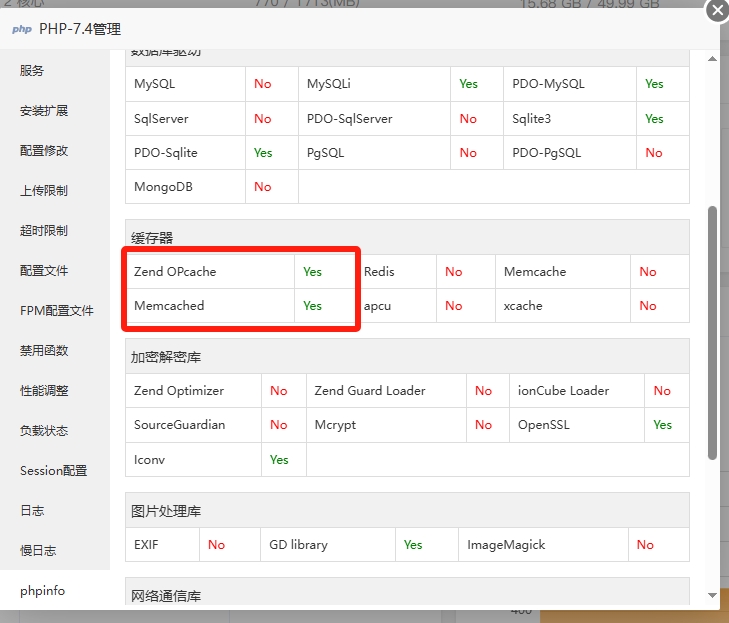This screenshot has height=623, width=729.
Task: Click the Yes value beside GD library
Action: click(x=413, y=544)
